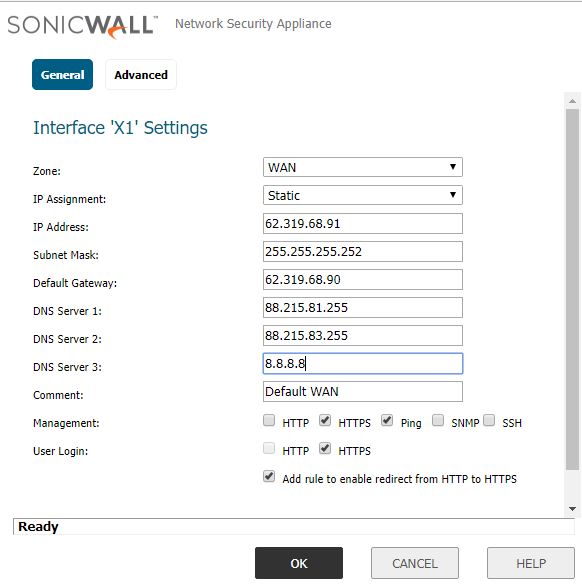Click the Subnet Mask field
This screenshot has height=587, width=582.
pos(363,252)
